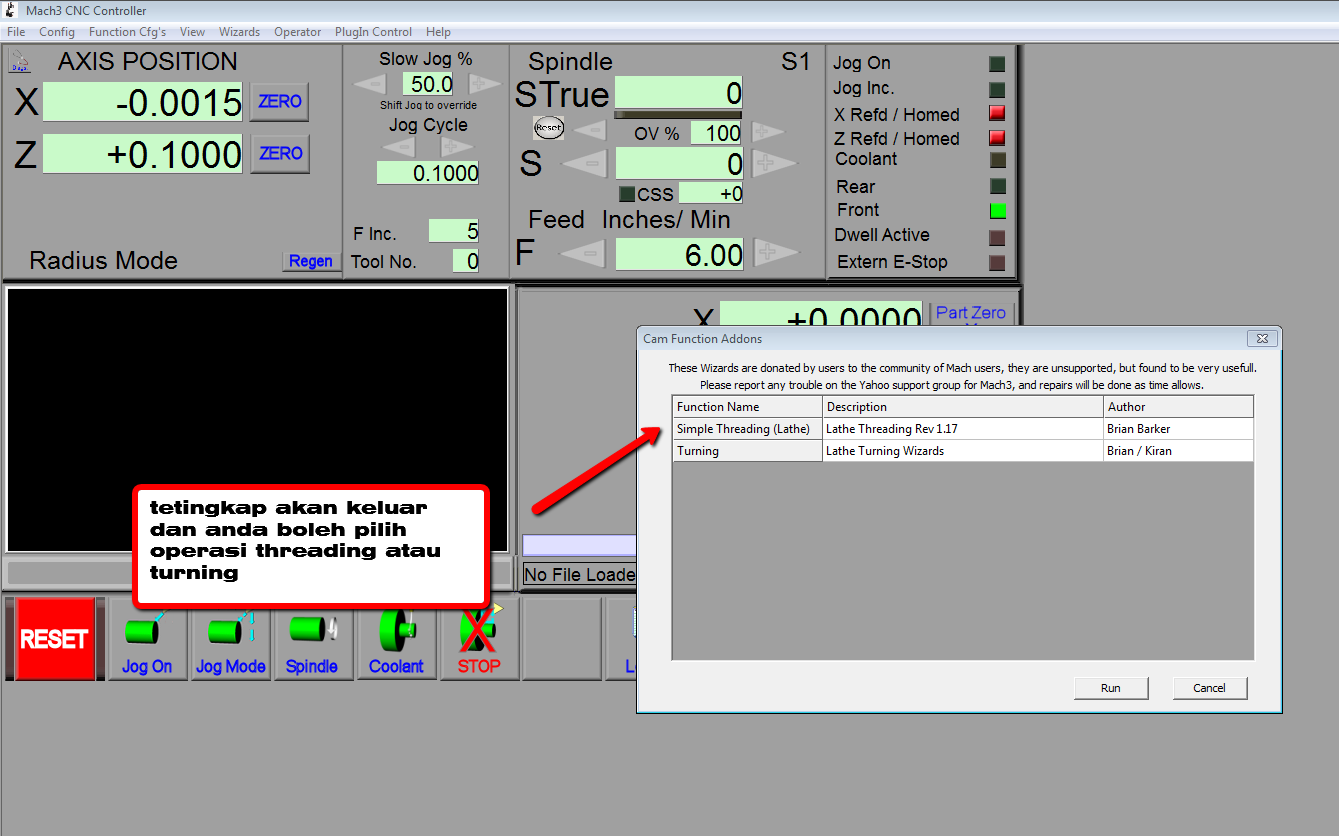Viewport: 1339px width, 836px height.
Task: Turn on Coolant via its icon
Action: pos(395,630)
